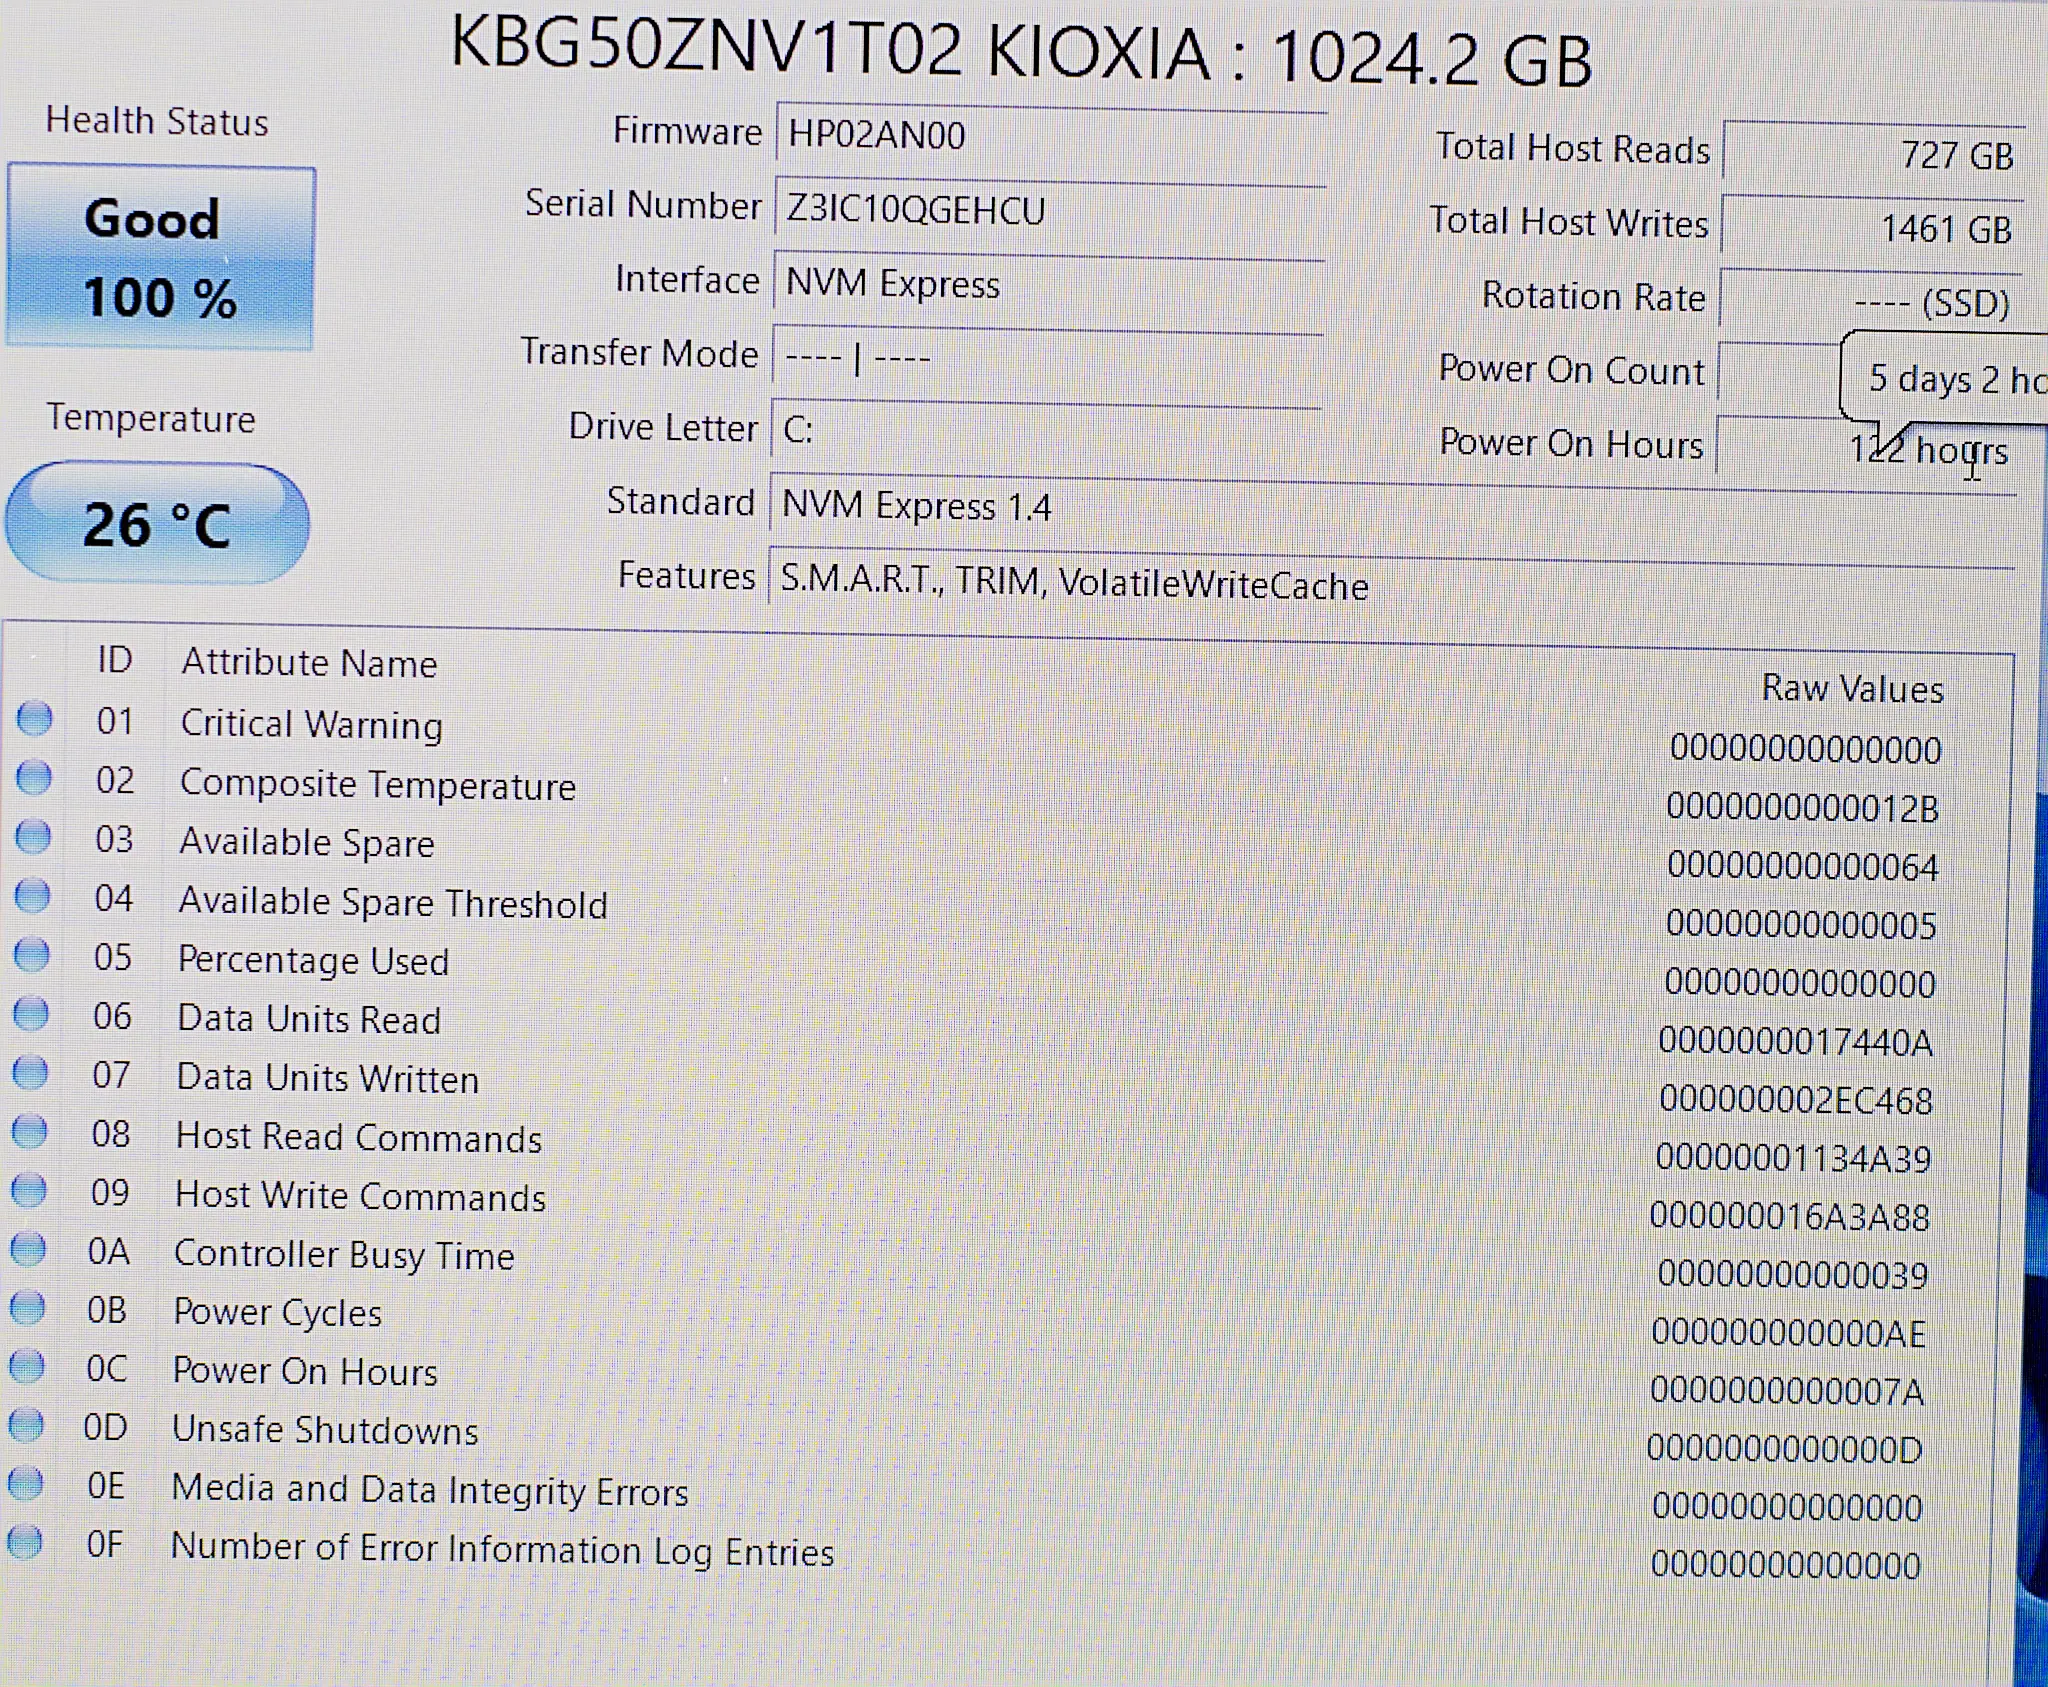Image resolution: width=2048 pixels, height=1687 pixels.
Task: Click Total Host Reads value 727 GB
Action: (x=1875, y=154)
